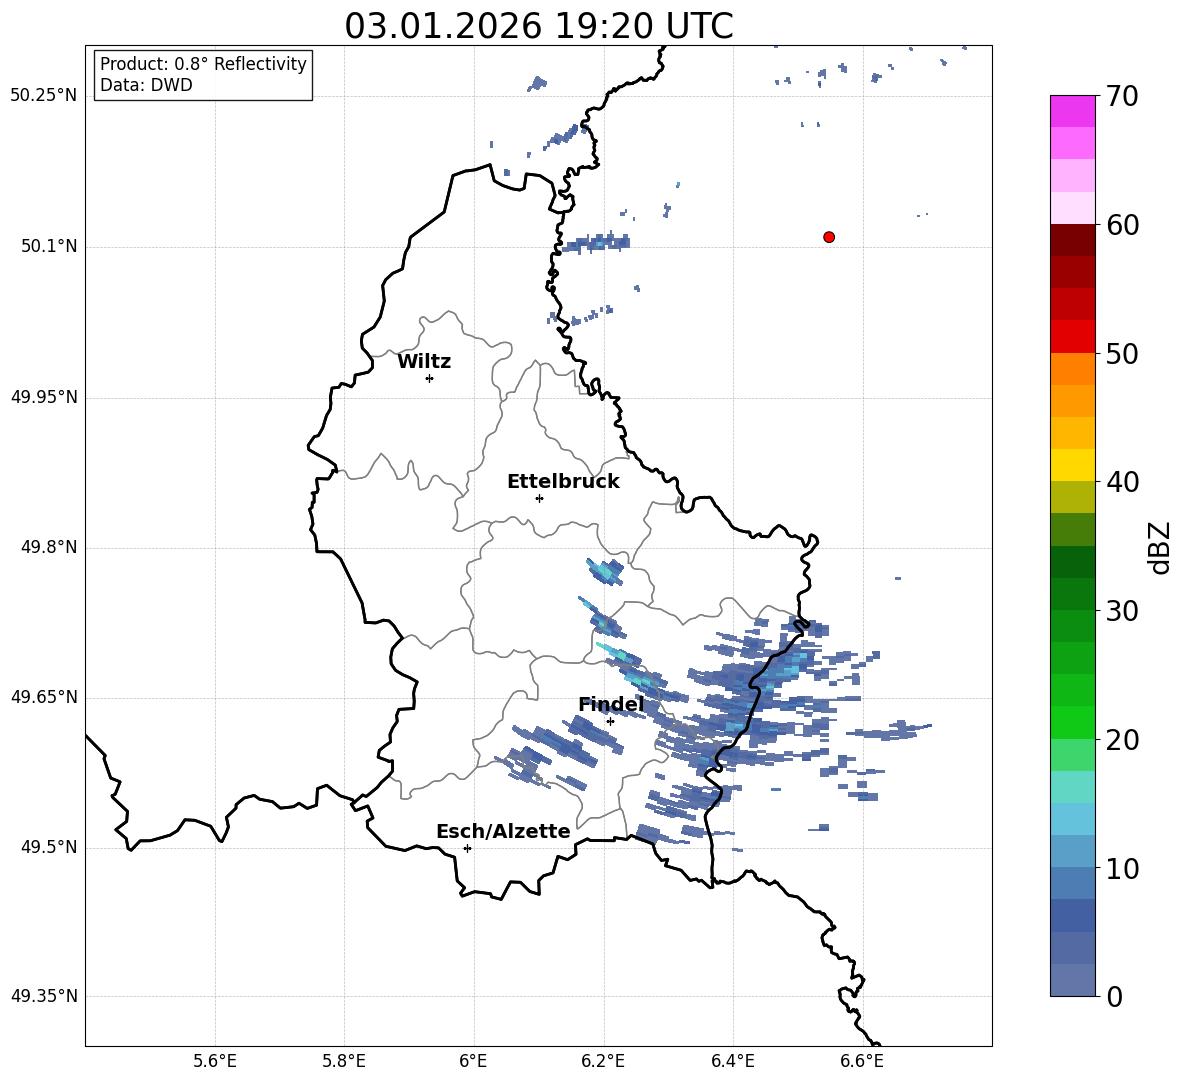This screenshot has width=1184, height=1081.
Task: Click the 49.5°N latitude label
Action: 49,848
